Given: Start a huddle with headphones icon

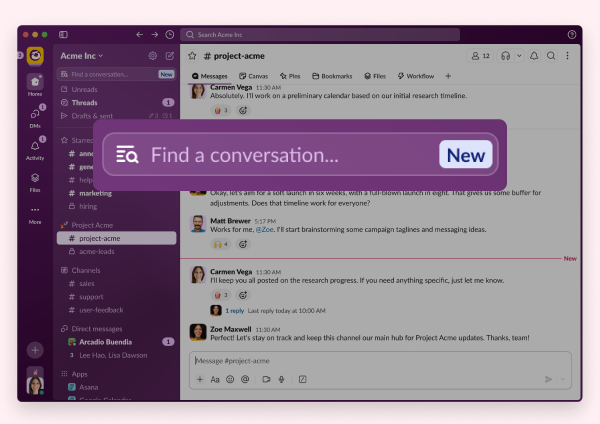Looking at the screenshot, I should coord(505,56).
